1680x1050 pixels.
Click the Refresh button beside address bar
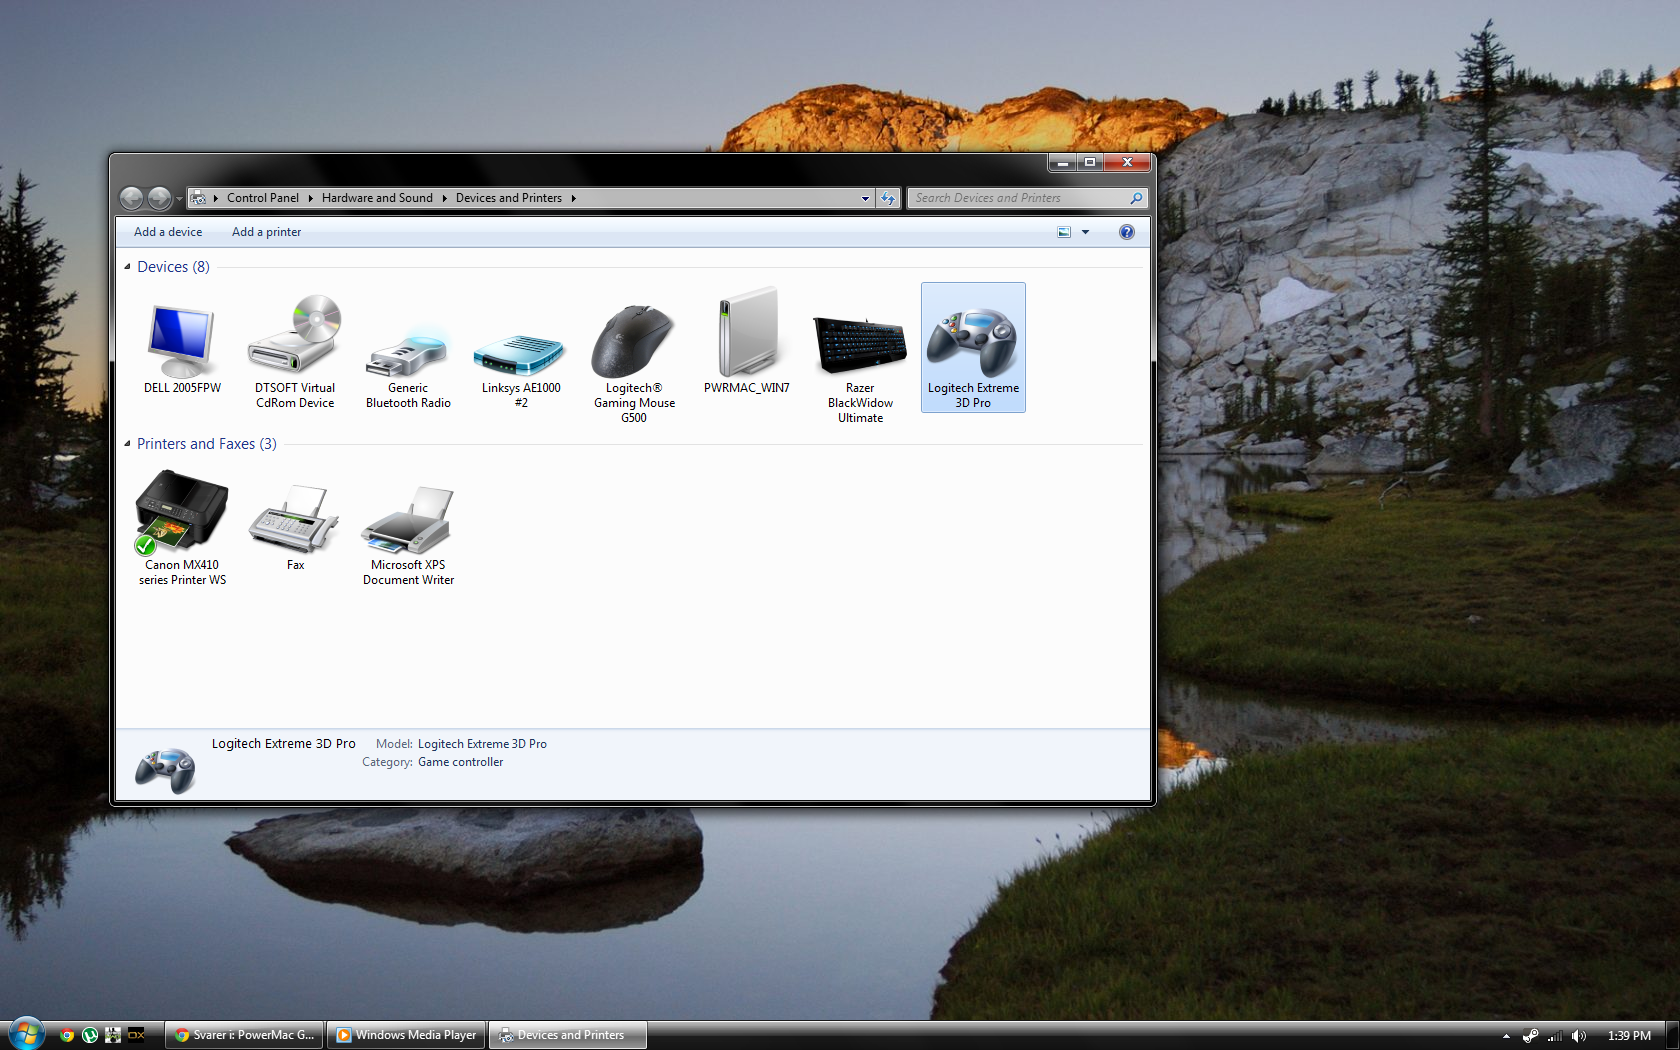888,198
